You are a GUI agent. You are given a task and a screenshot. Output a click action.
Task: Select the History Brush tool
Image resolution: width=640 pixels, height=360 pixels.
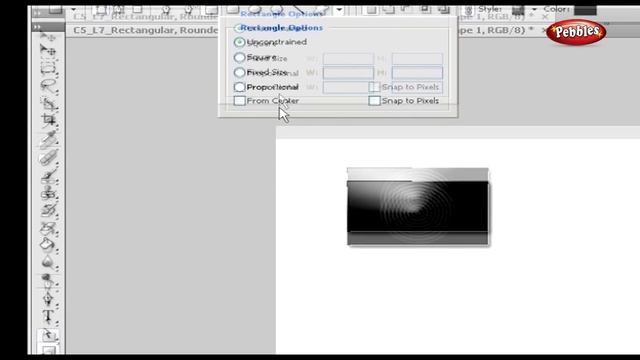point(48,210)
